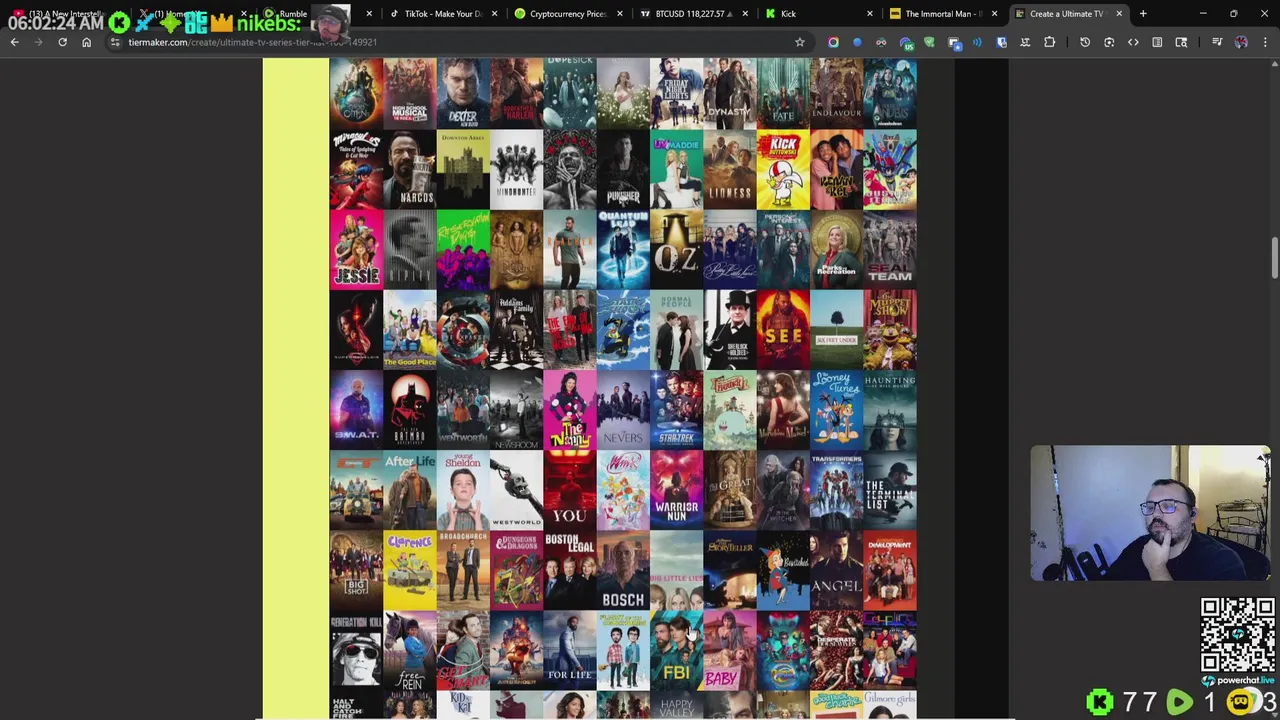Select the Create a Ultimate TV tab

(1068, 14)
